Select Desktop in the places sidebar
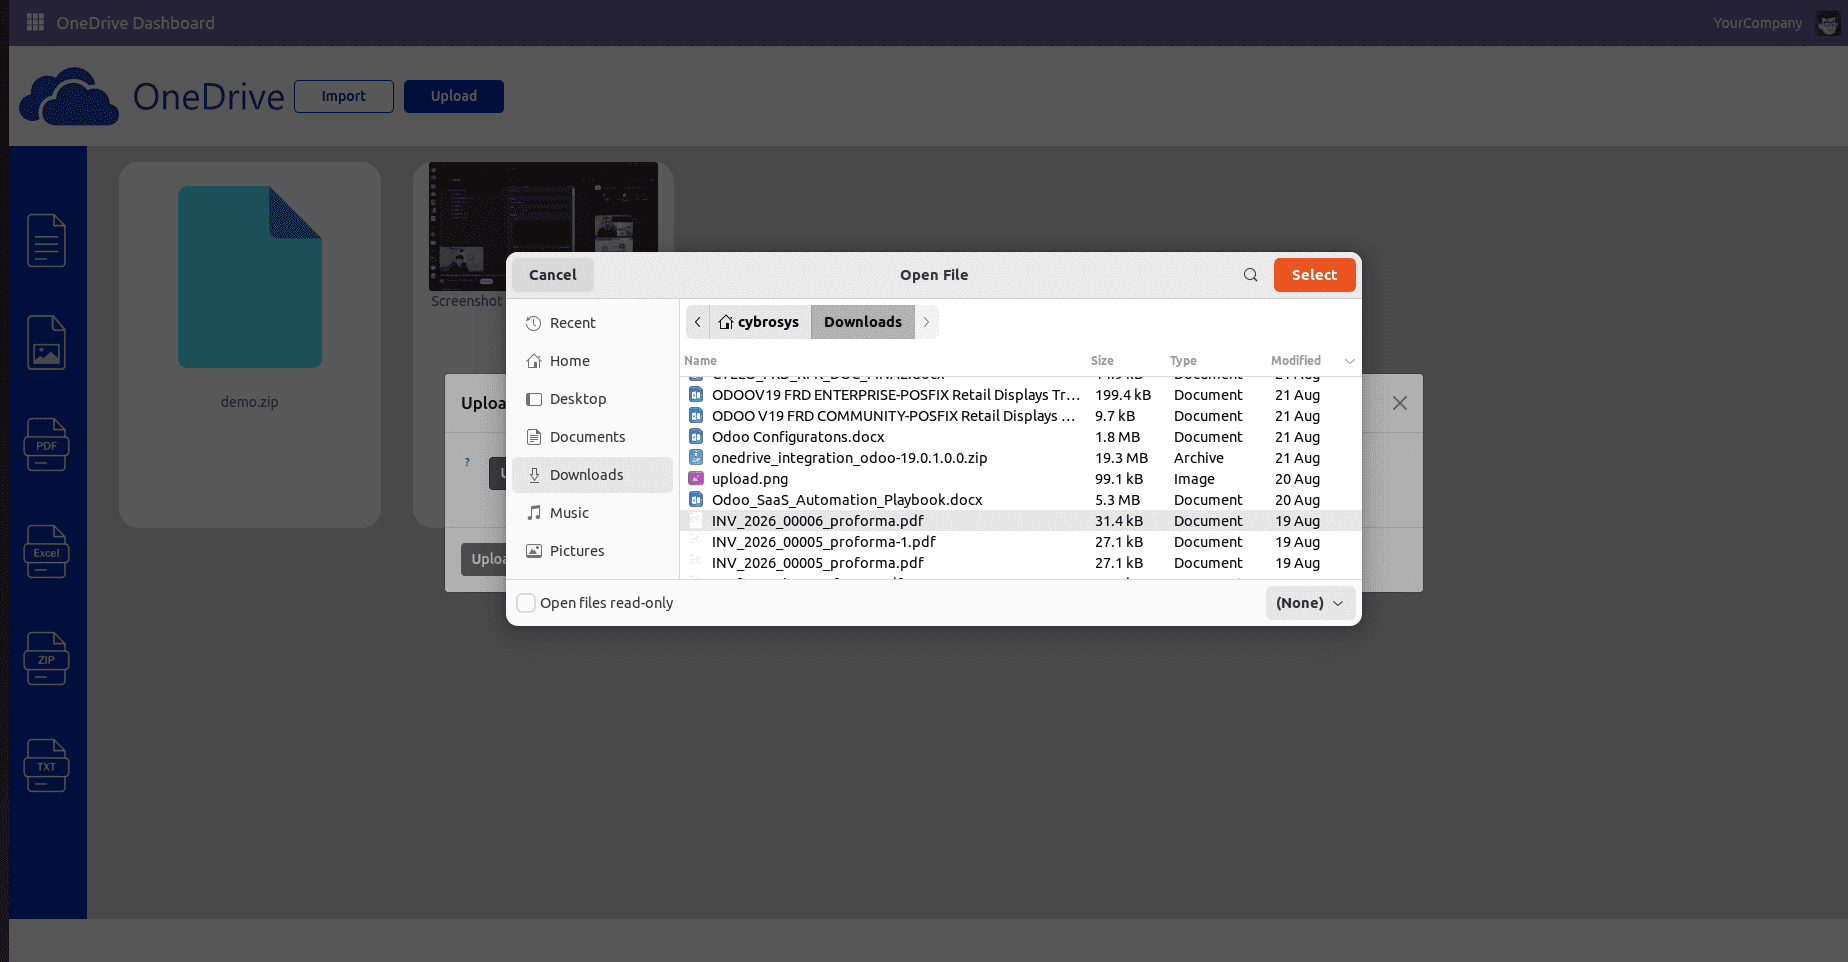Viewport: 1848px width, 962px height. point(592,399)
